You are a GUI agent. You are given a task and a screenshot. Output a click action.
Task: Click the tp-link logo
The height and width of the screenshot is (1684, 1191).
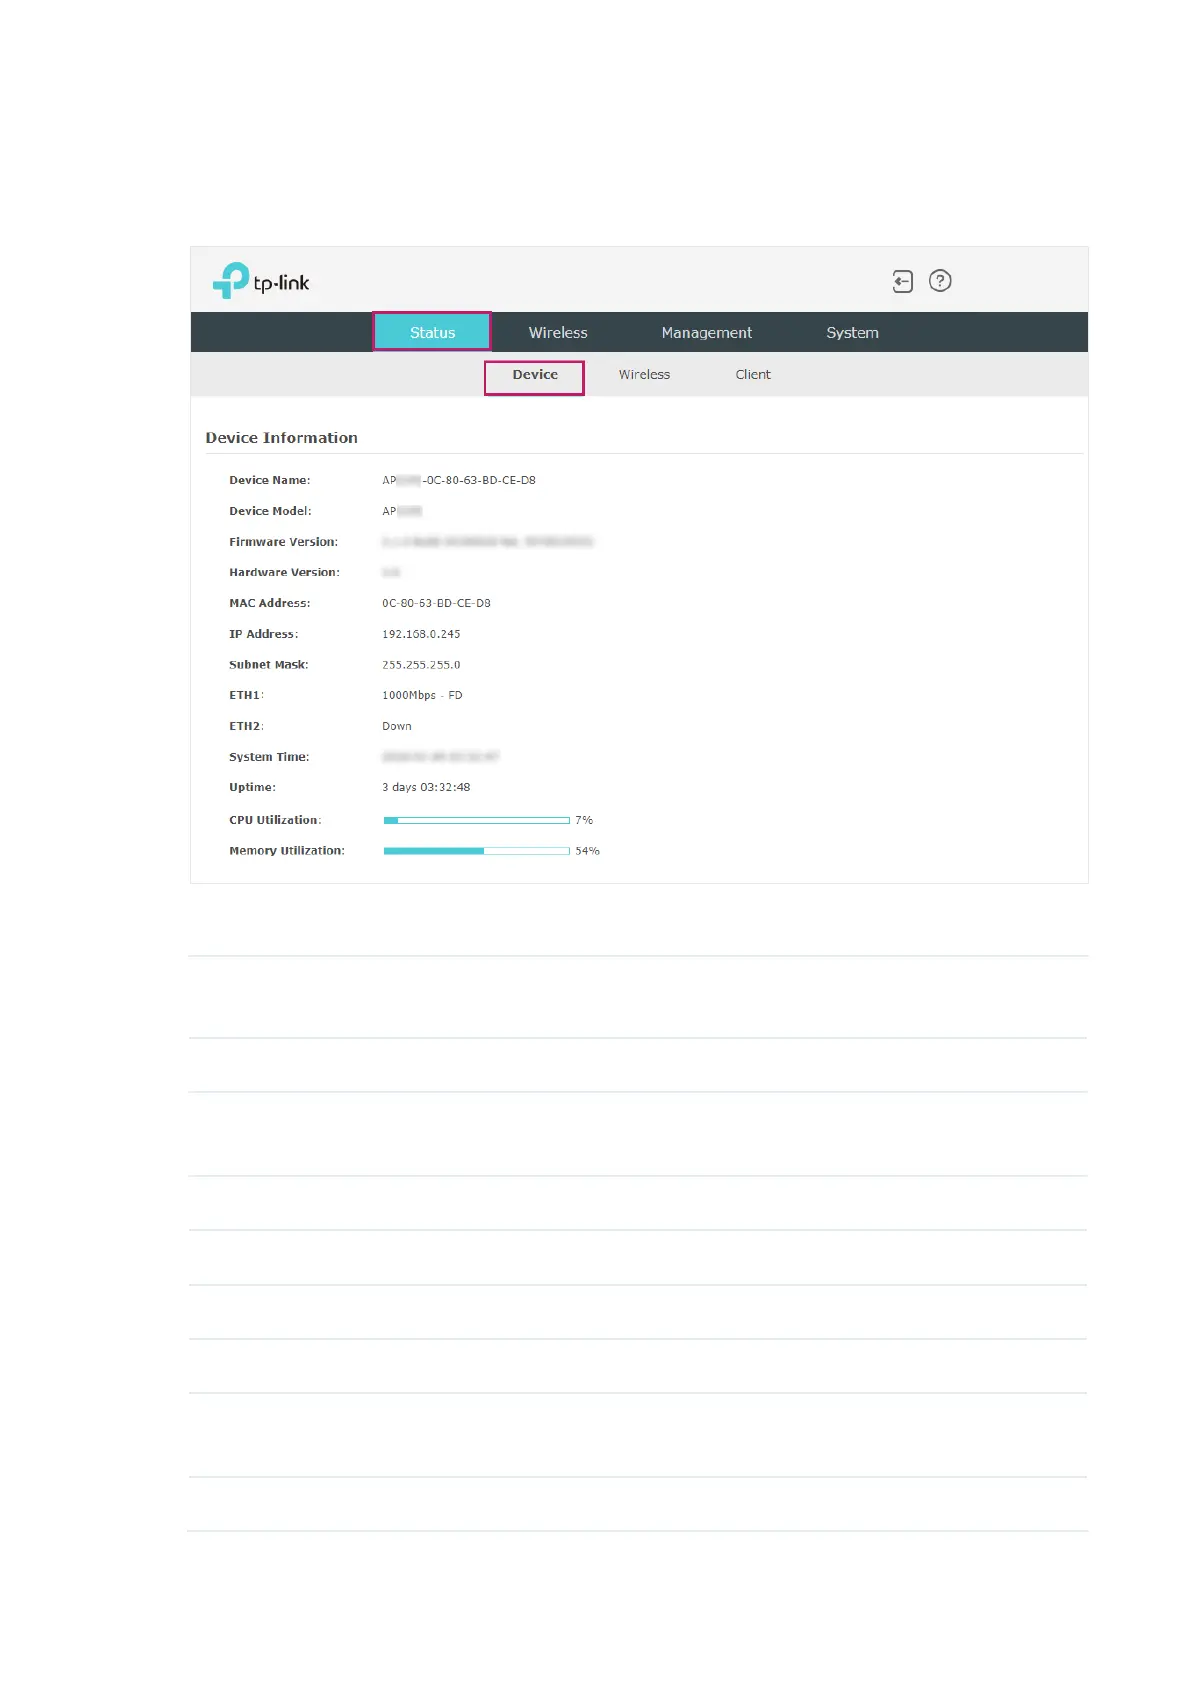261,281
